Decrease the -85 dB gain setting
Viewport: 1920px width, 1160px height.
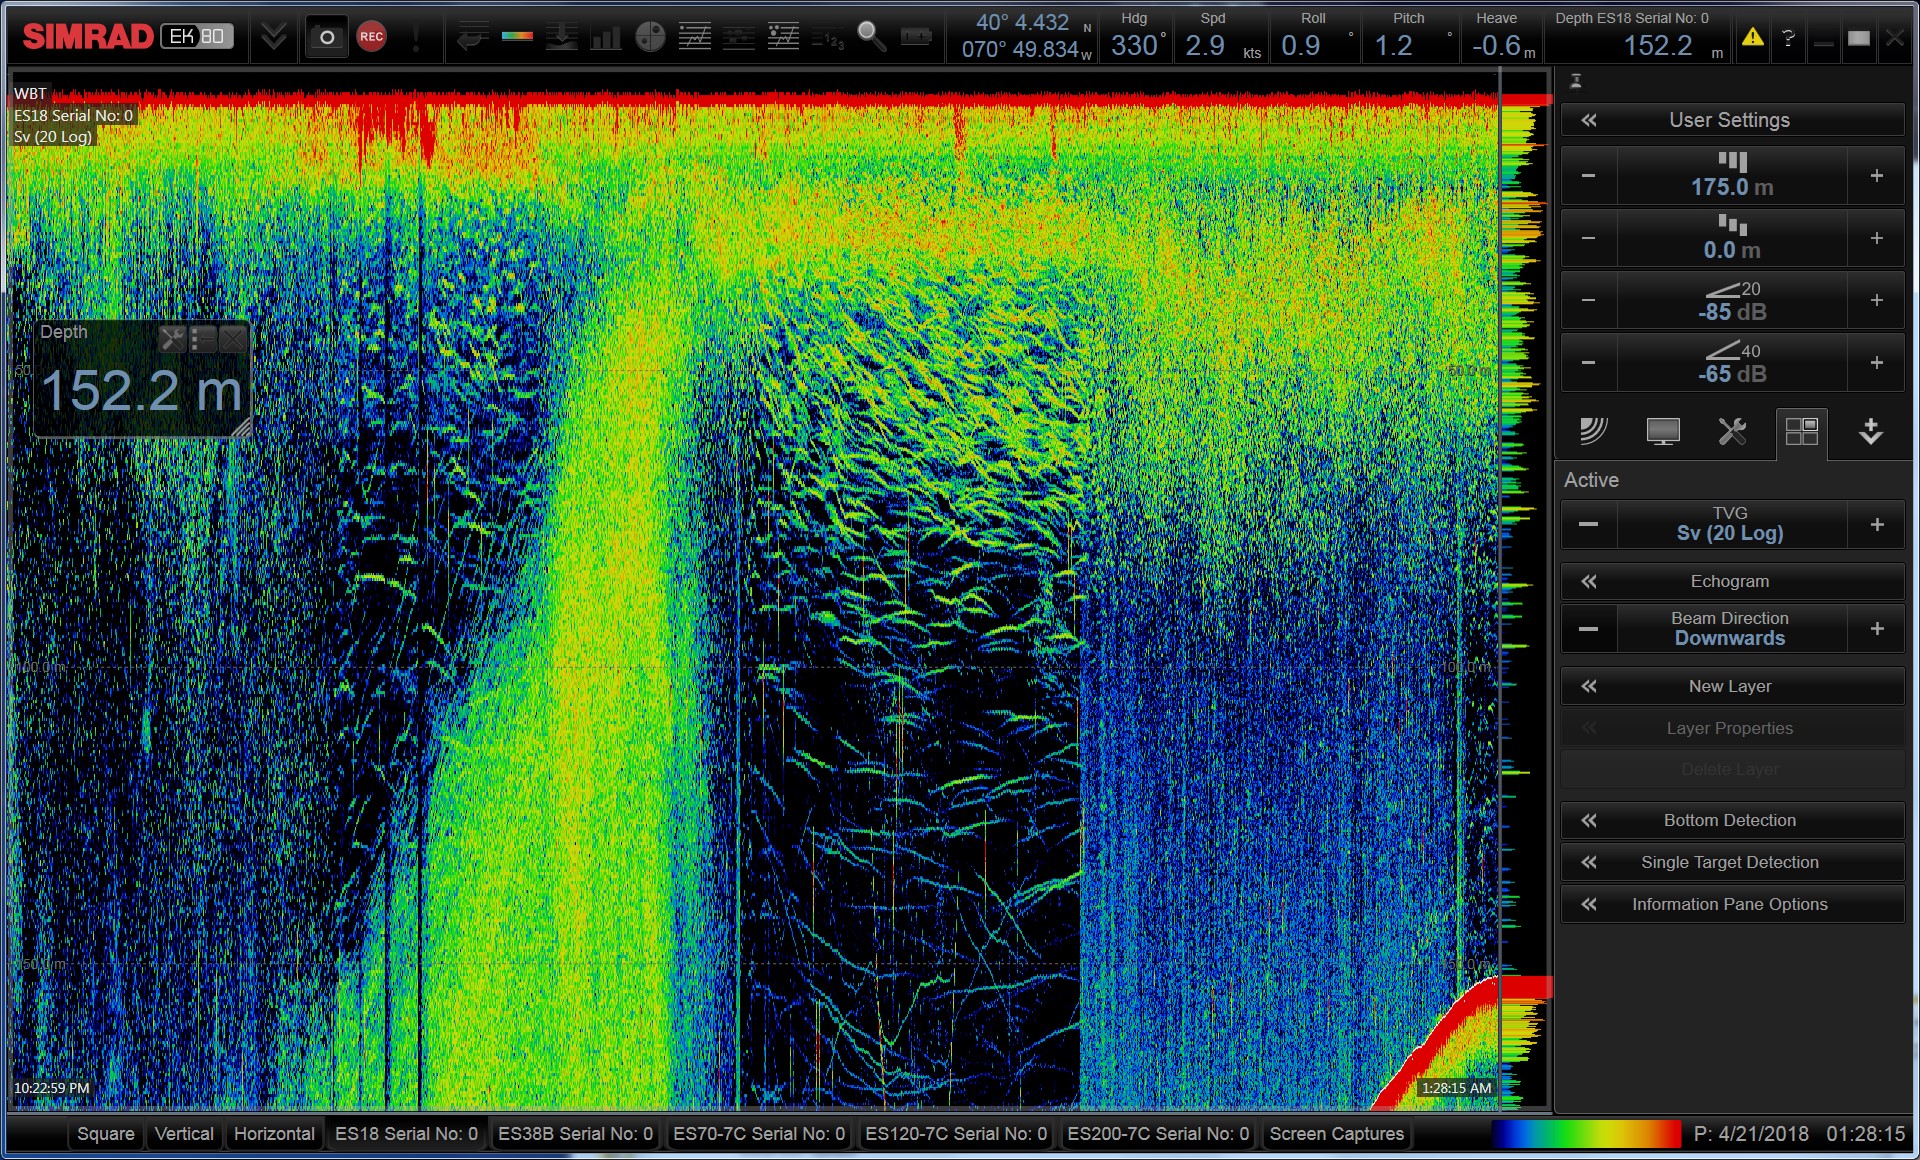[x=1588, y=301]
